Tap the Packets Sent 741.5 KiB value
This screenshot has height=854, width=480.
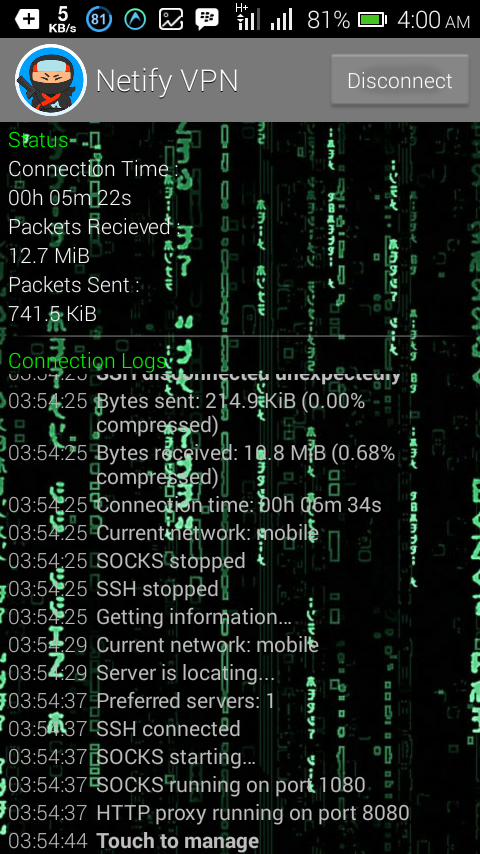coord(52,314)
